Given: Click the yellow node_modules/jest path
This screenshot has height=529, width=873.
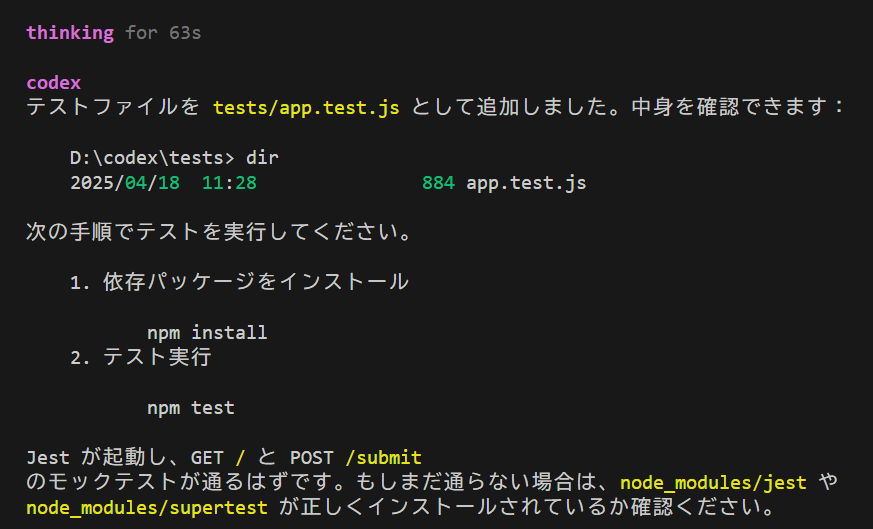Looking at the screenshot, I should [713, 482].
